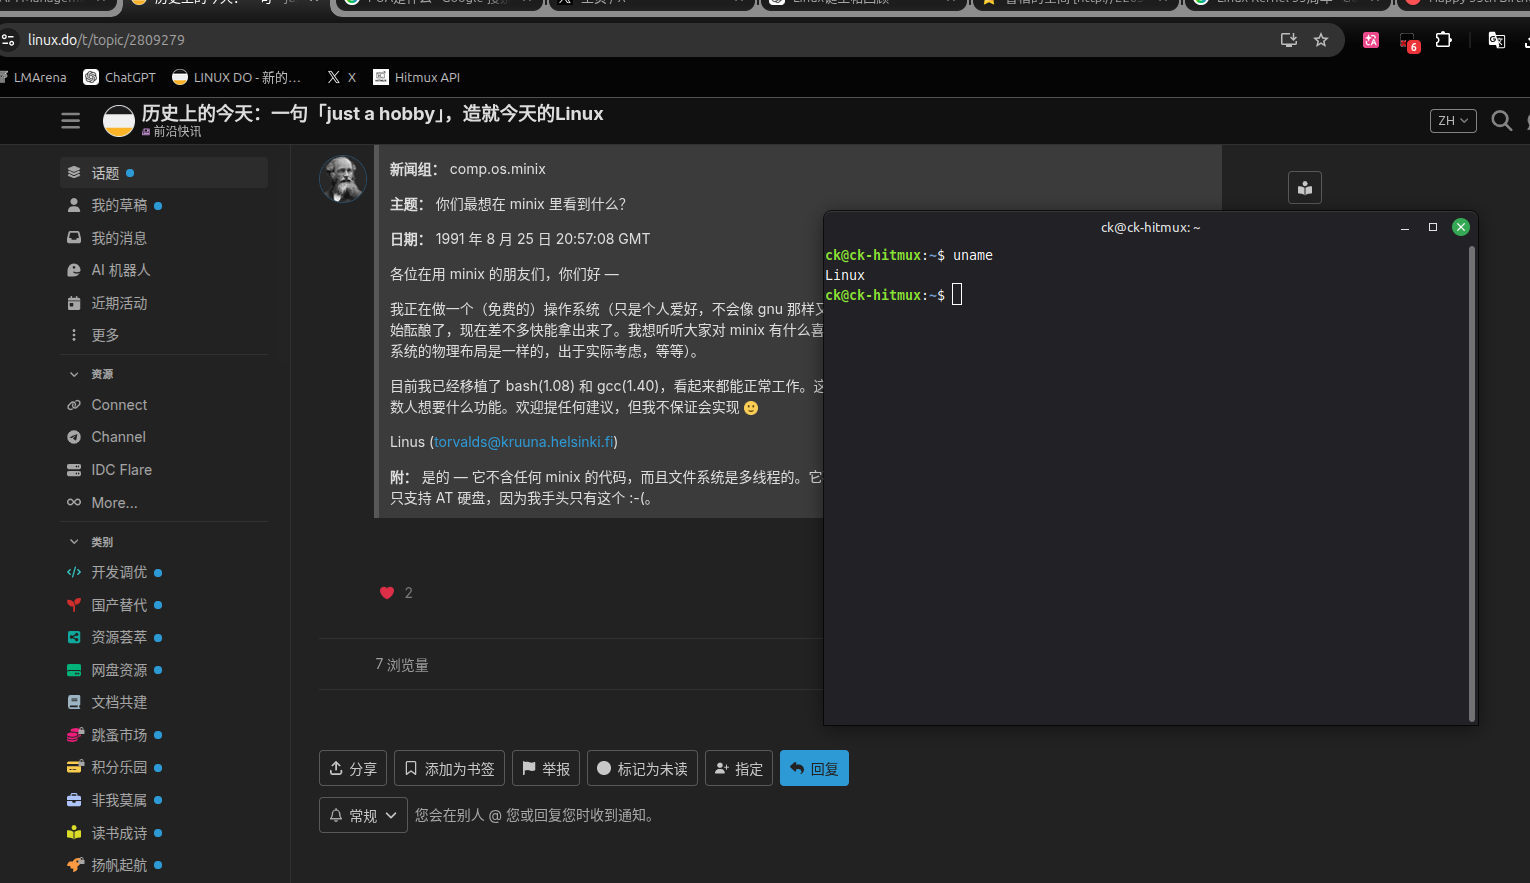Go to 国产替代 category
Image resolution: width=1530 pixels, height=883 pixels.
click(164, 605)
